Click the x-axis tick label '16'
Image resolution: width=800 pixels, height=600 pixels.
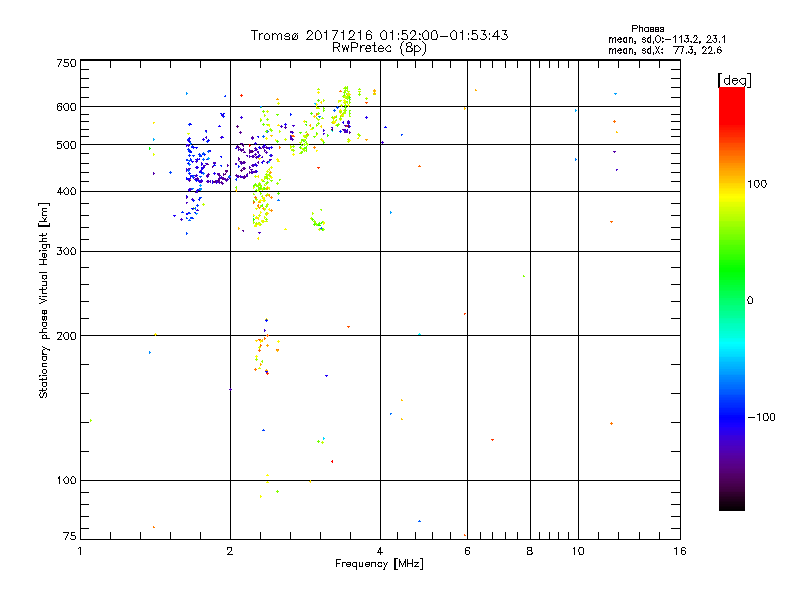click(680, 551)
